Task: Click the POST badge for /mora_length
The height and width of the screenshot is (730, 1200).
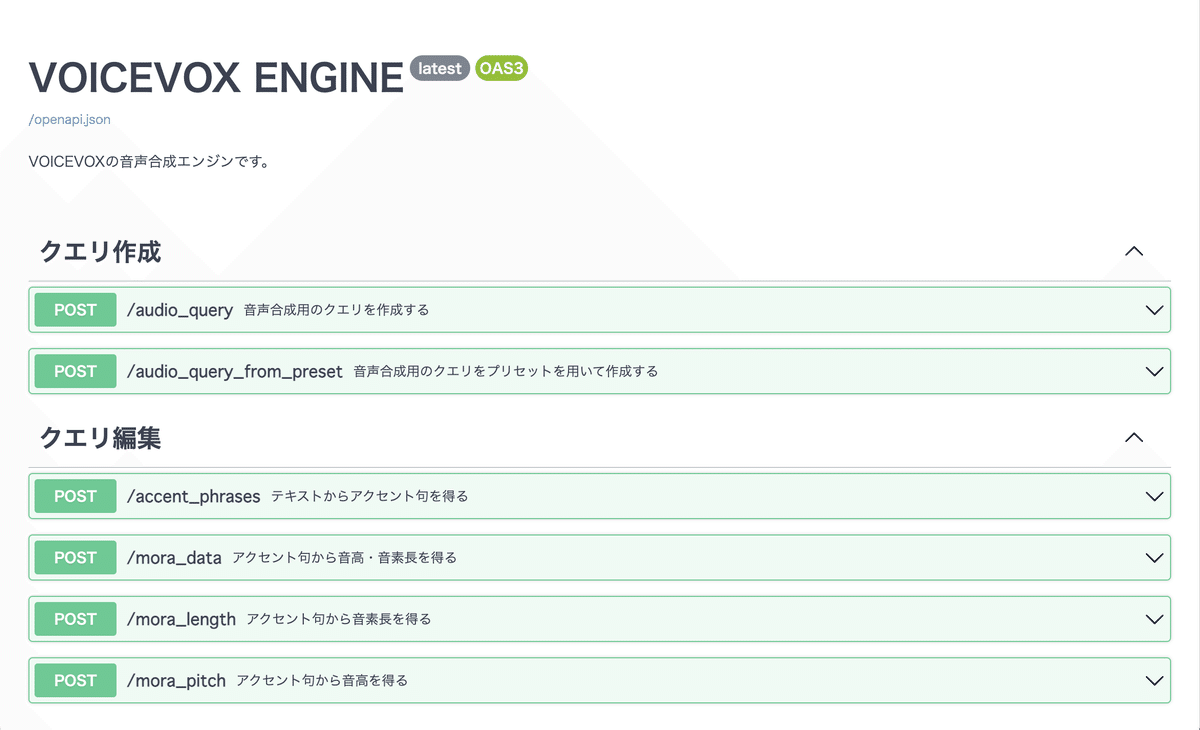Action: [75, 618]
